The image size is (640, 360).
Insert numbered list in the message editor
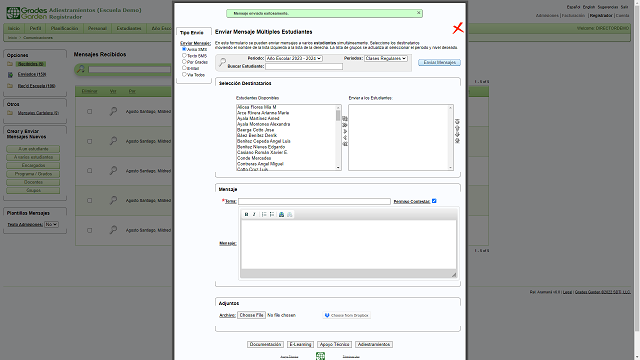264,214
